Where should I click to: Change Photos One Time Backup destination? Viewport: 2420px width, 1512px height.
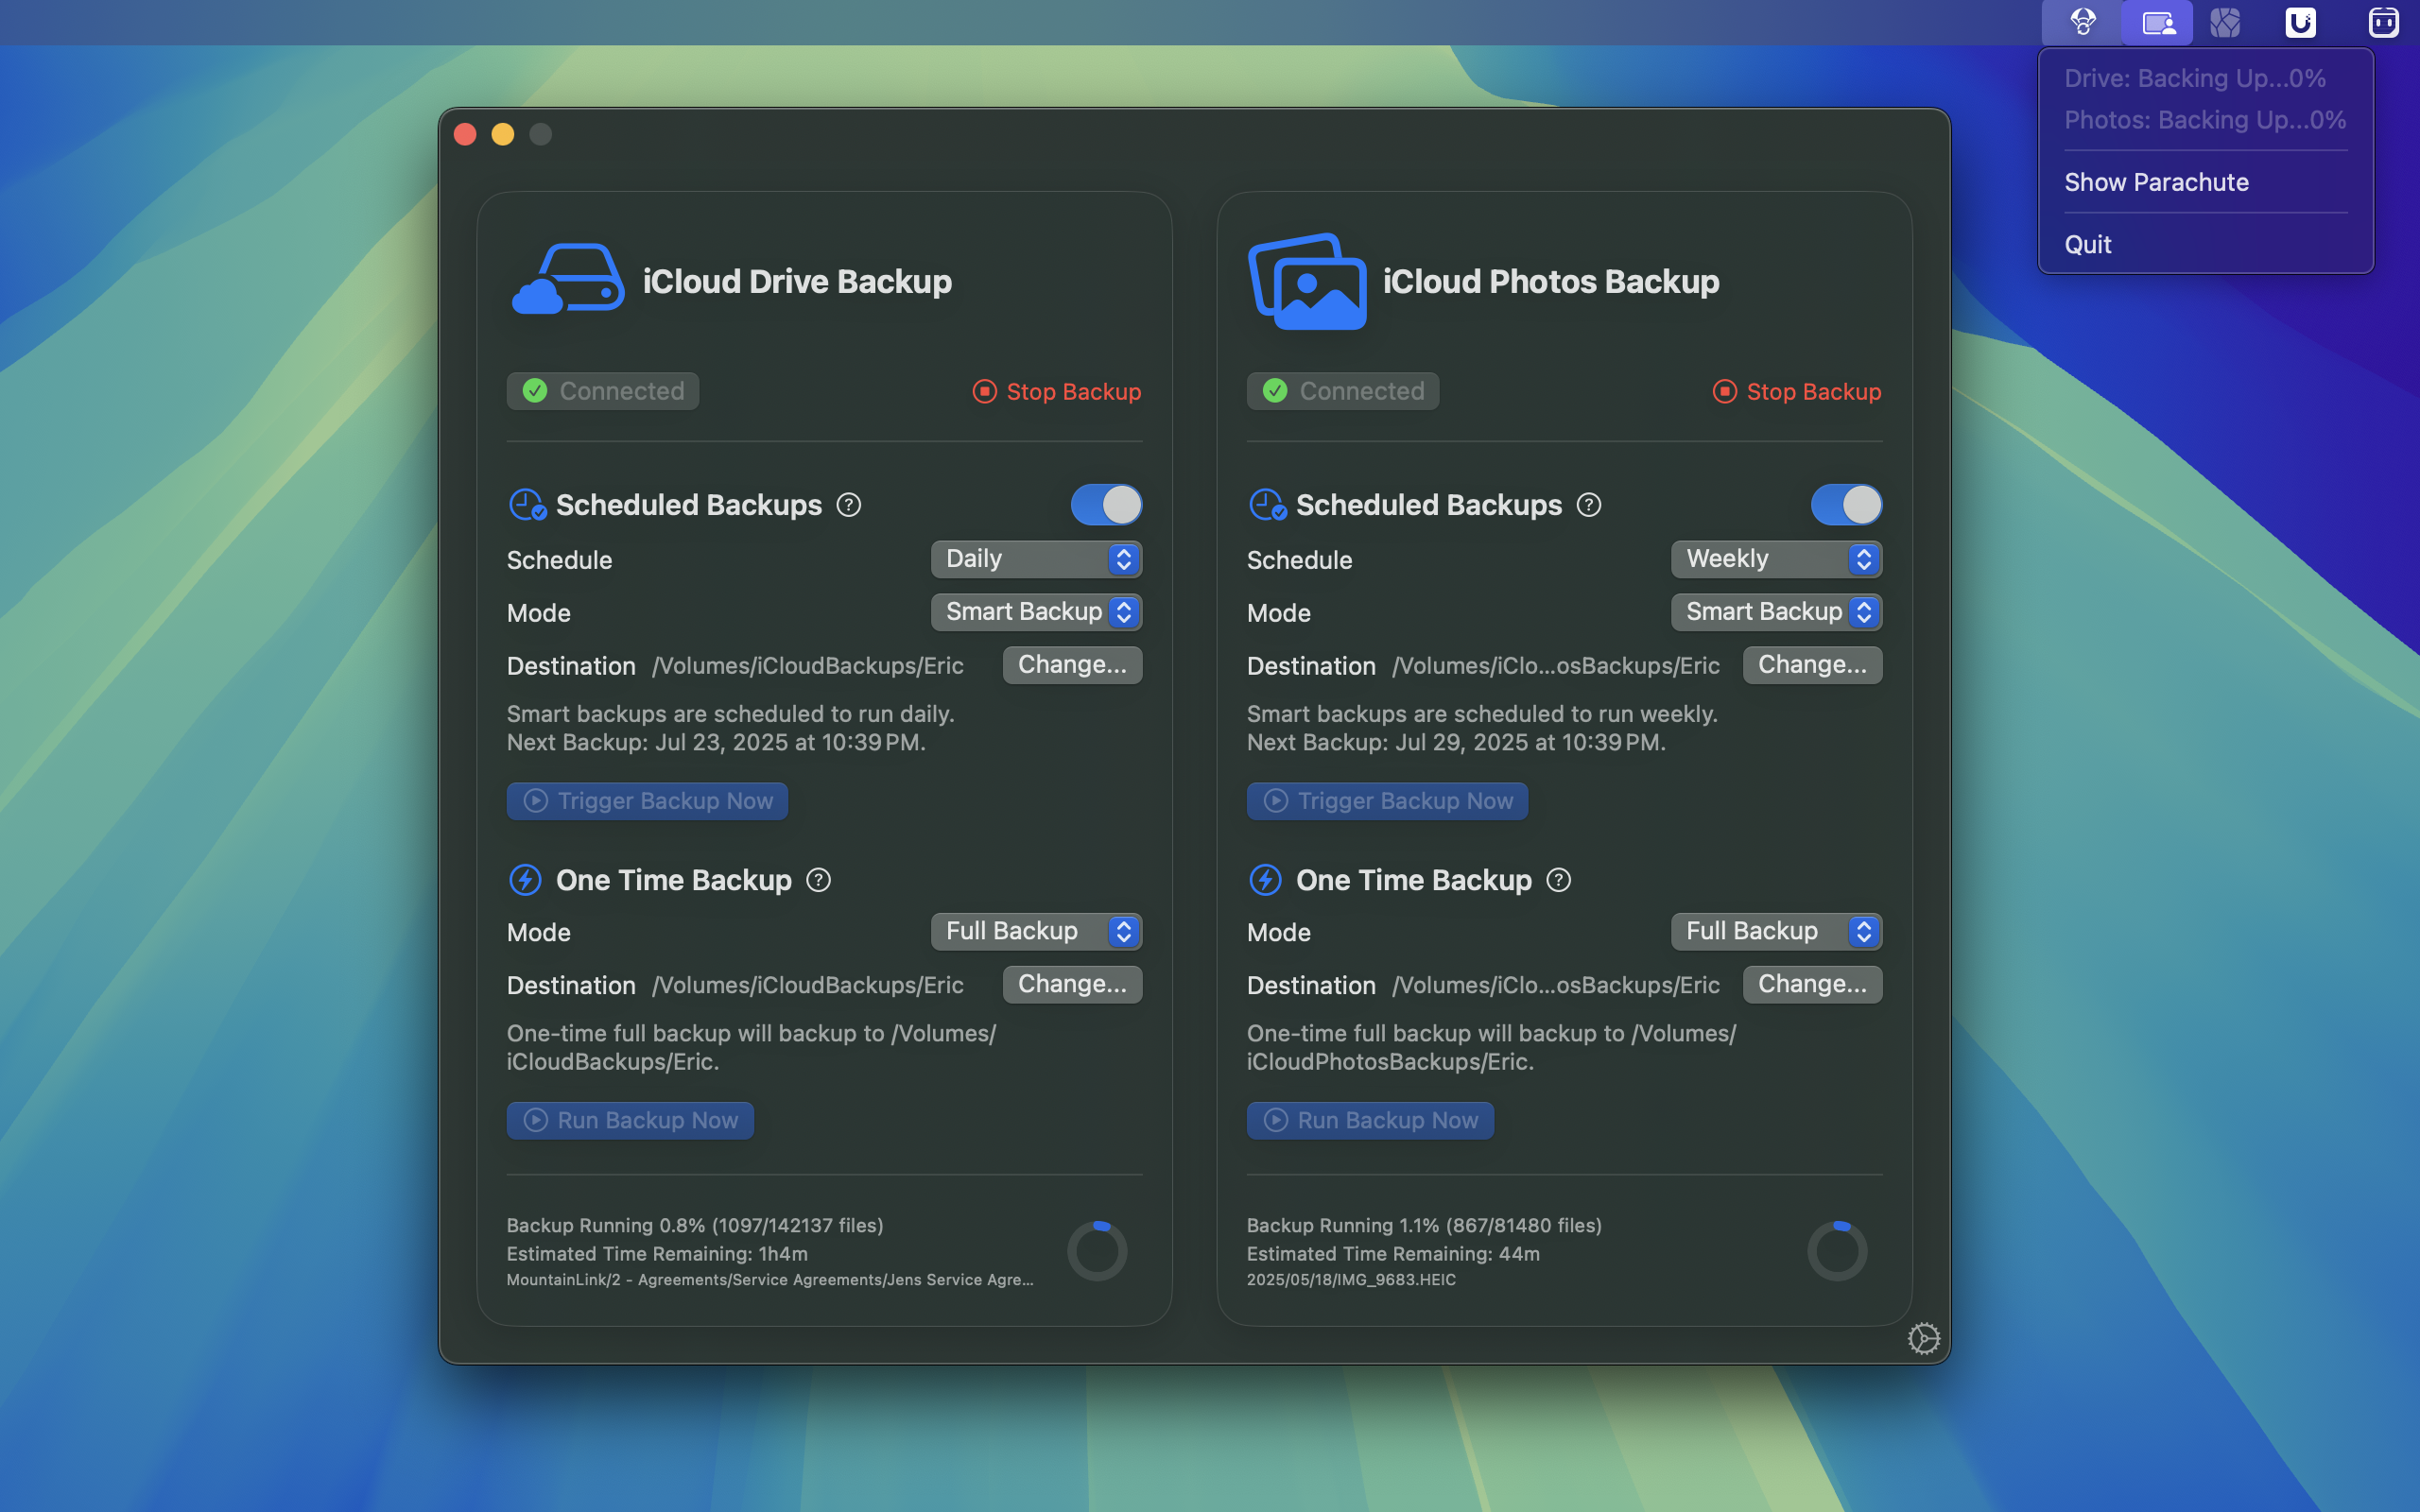click(x=1812, y=984)
